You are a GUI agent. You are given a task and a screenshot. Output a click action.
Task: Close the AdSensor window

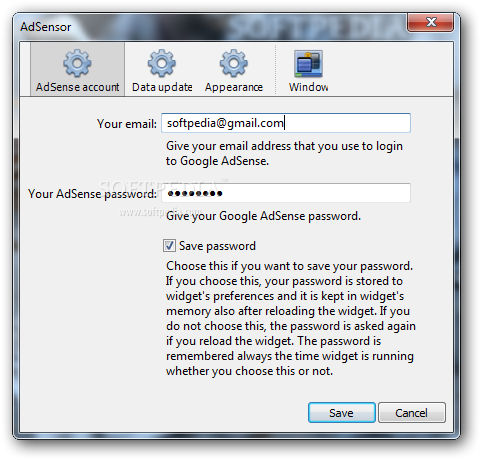pos(430,22)
